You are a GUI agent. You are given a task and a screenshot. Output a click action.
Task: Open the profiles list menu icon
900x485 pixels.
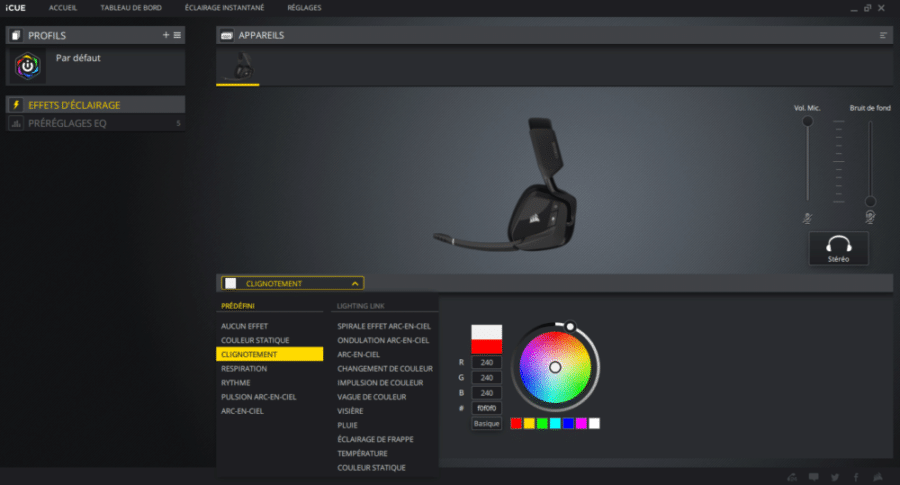177,35
